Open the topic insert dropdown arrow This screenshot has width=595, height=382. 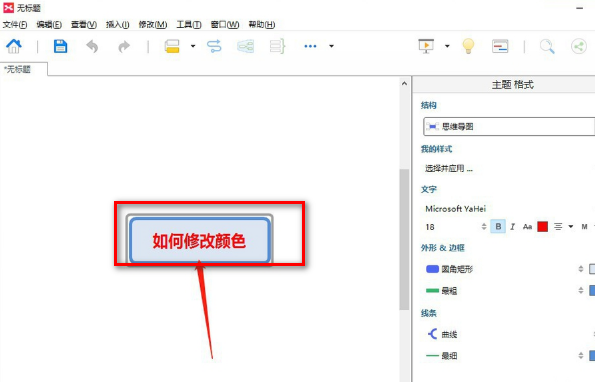193,46
